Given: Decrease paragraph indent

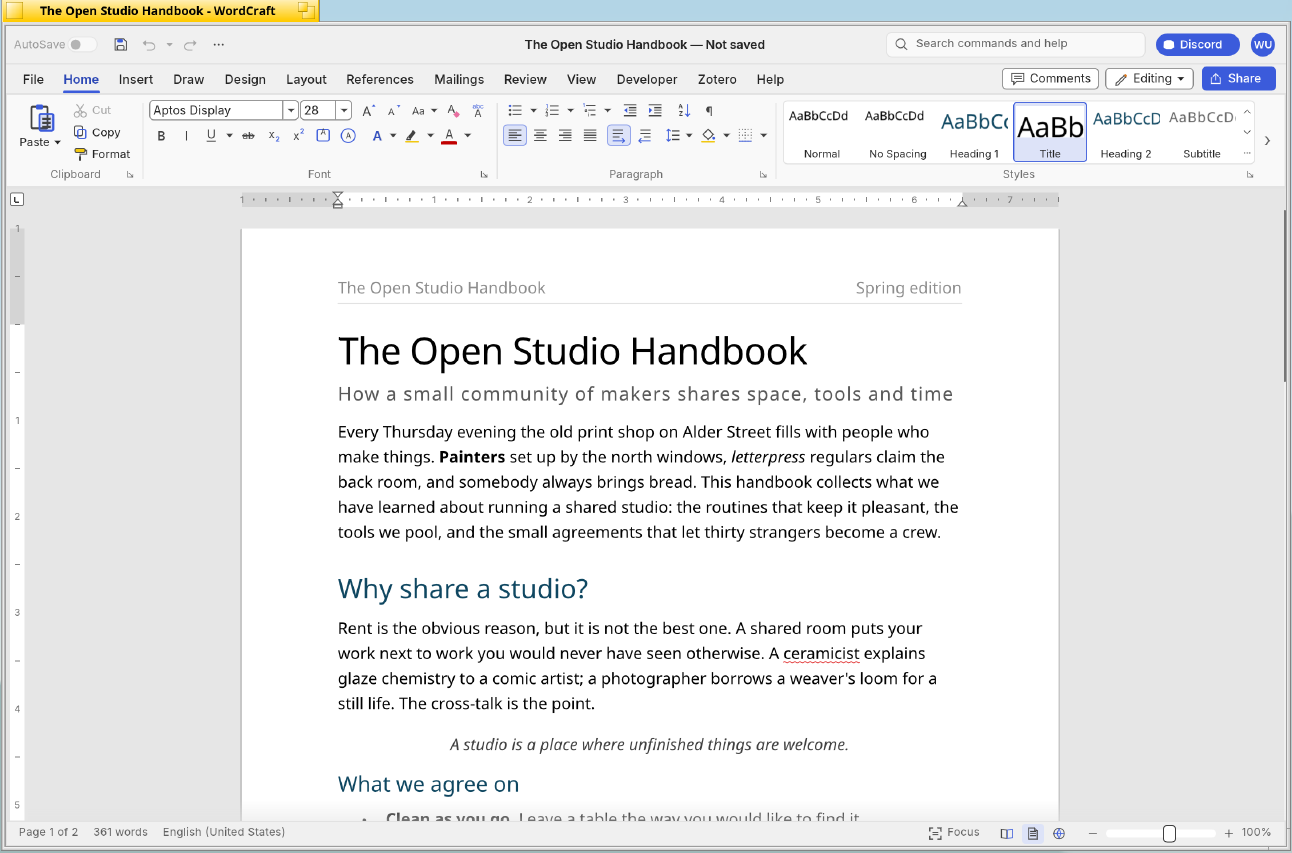Looking at the screenshot, I should 630,110.
